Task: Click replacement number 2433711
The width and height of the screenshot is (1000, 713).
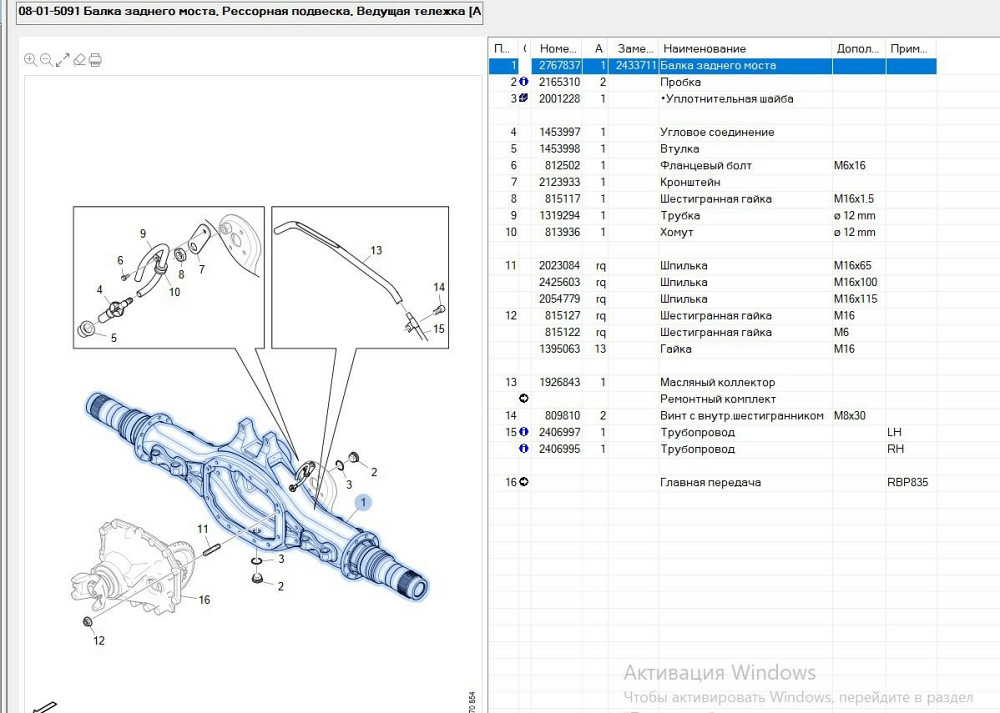Action: coord(634,65)
